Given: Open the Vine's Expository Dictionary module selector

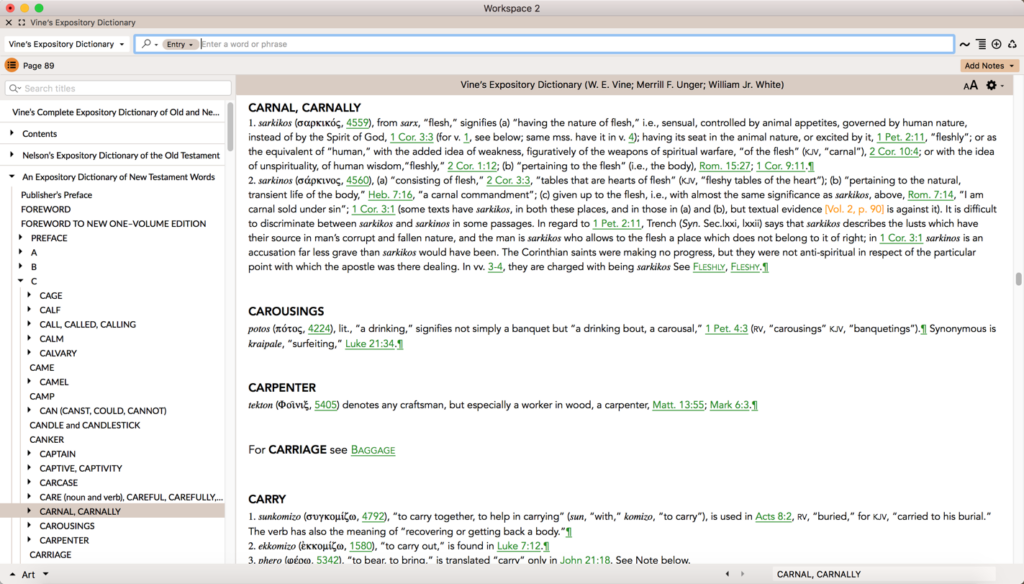Looking at the screenshot, I should coord(66,43).
